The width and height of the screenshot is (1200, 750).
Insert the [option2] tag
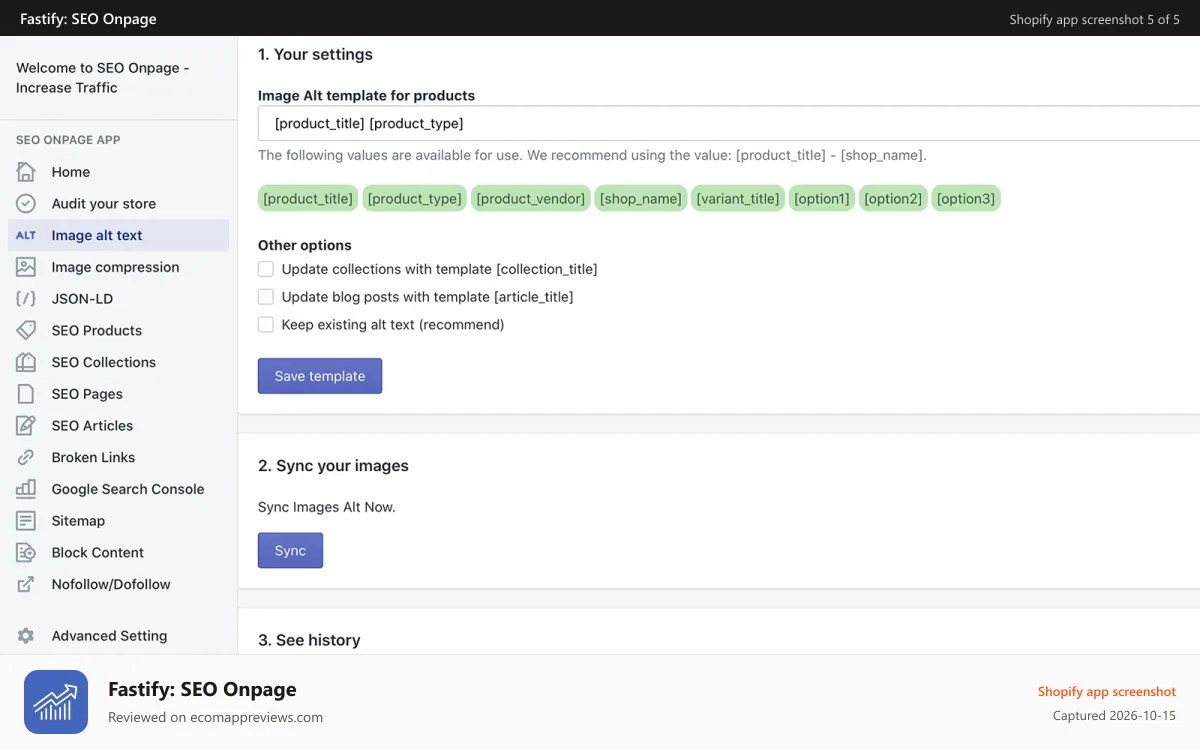pos(893,199)
